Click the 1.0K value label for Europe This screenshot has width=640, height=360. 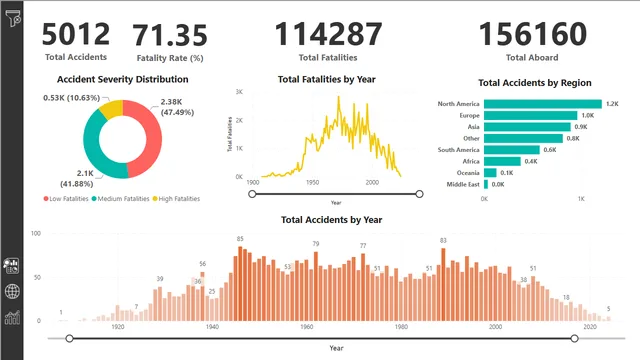tap(588, 116)
